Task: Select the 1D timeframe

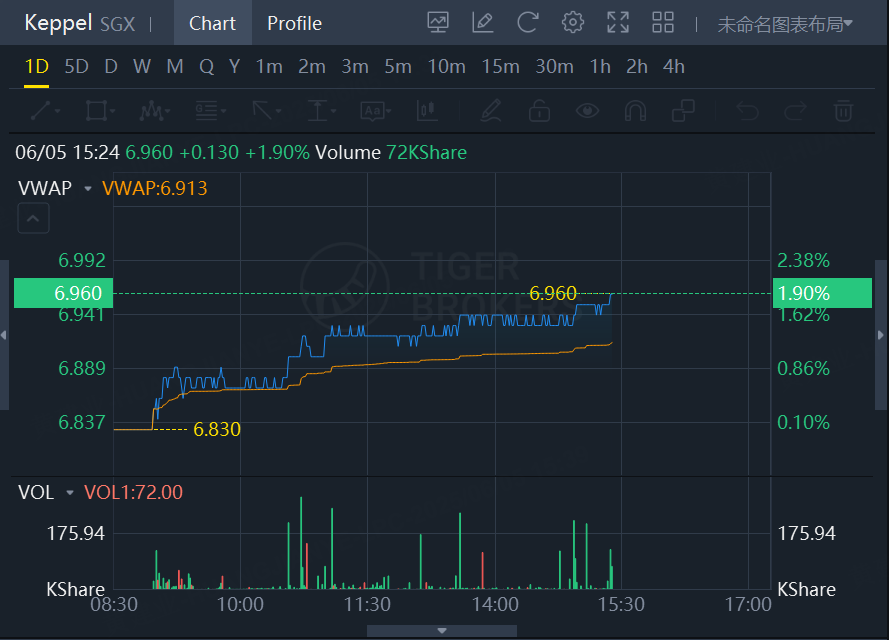Action: pos(36,67)
